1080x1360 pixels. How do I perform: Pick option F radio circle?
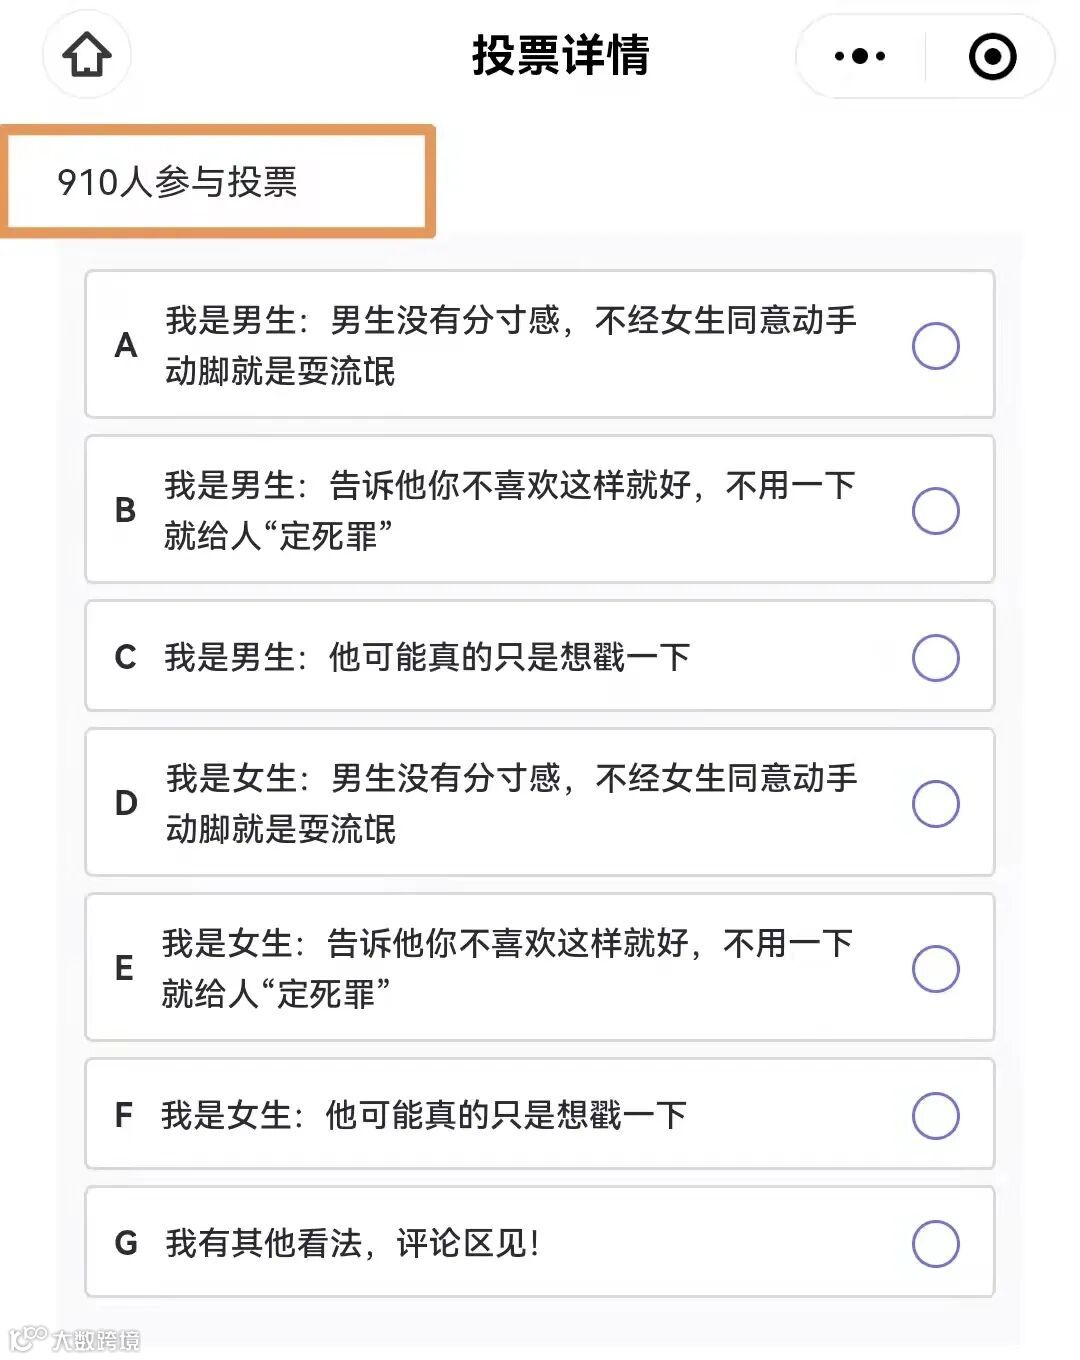tap(936, 1116)
